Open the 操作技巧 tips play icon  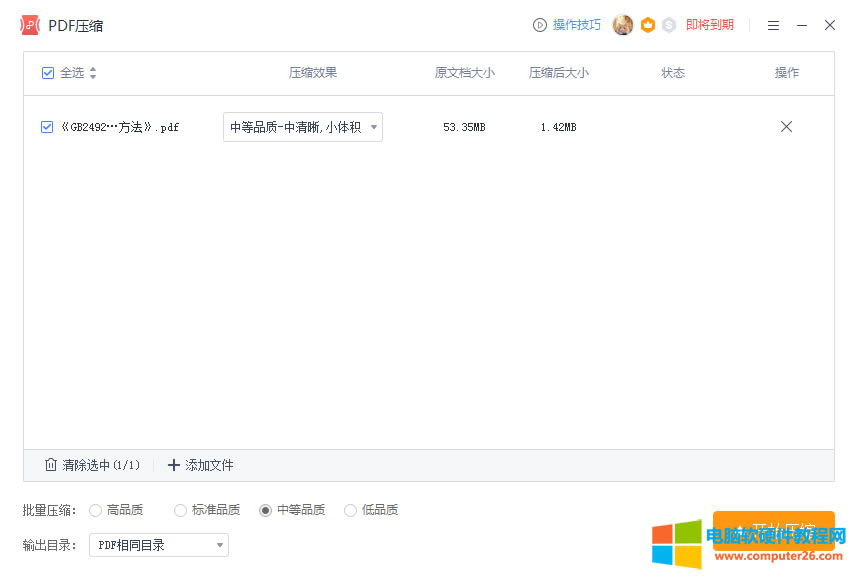point(540,25)
